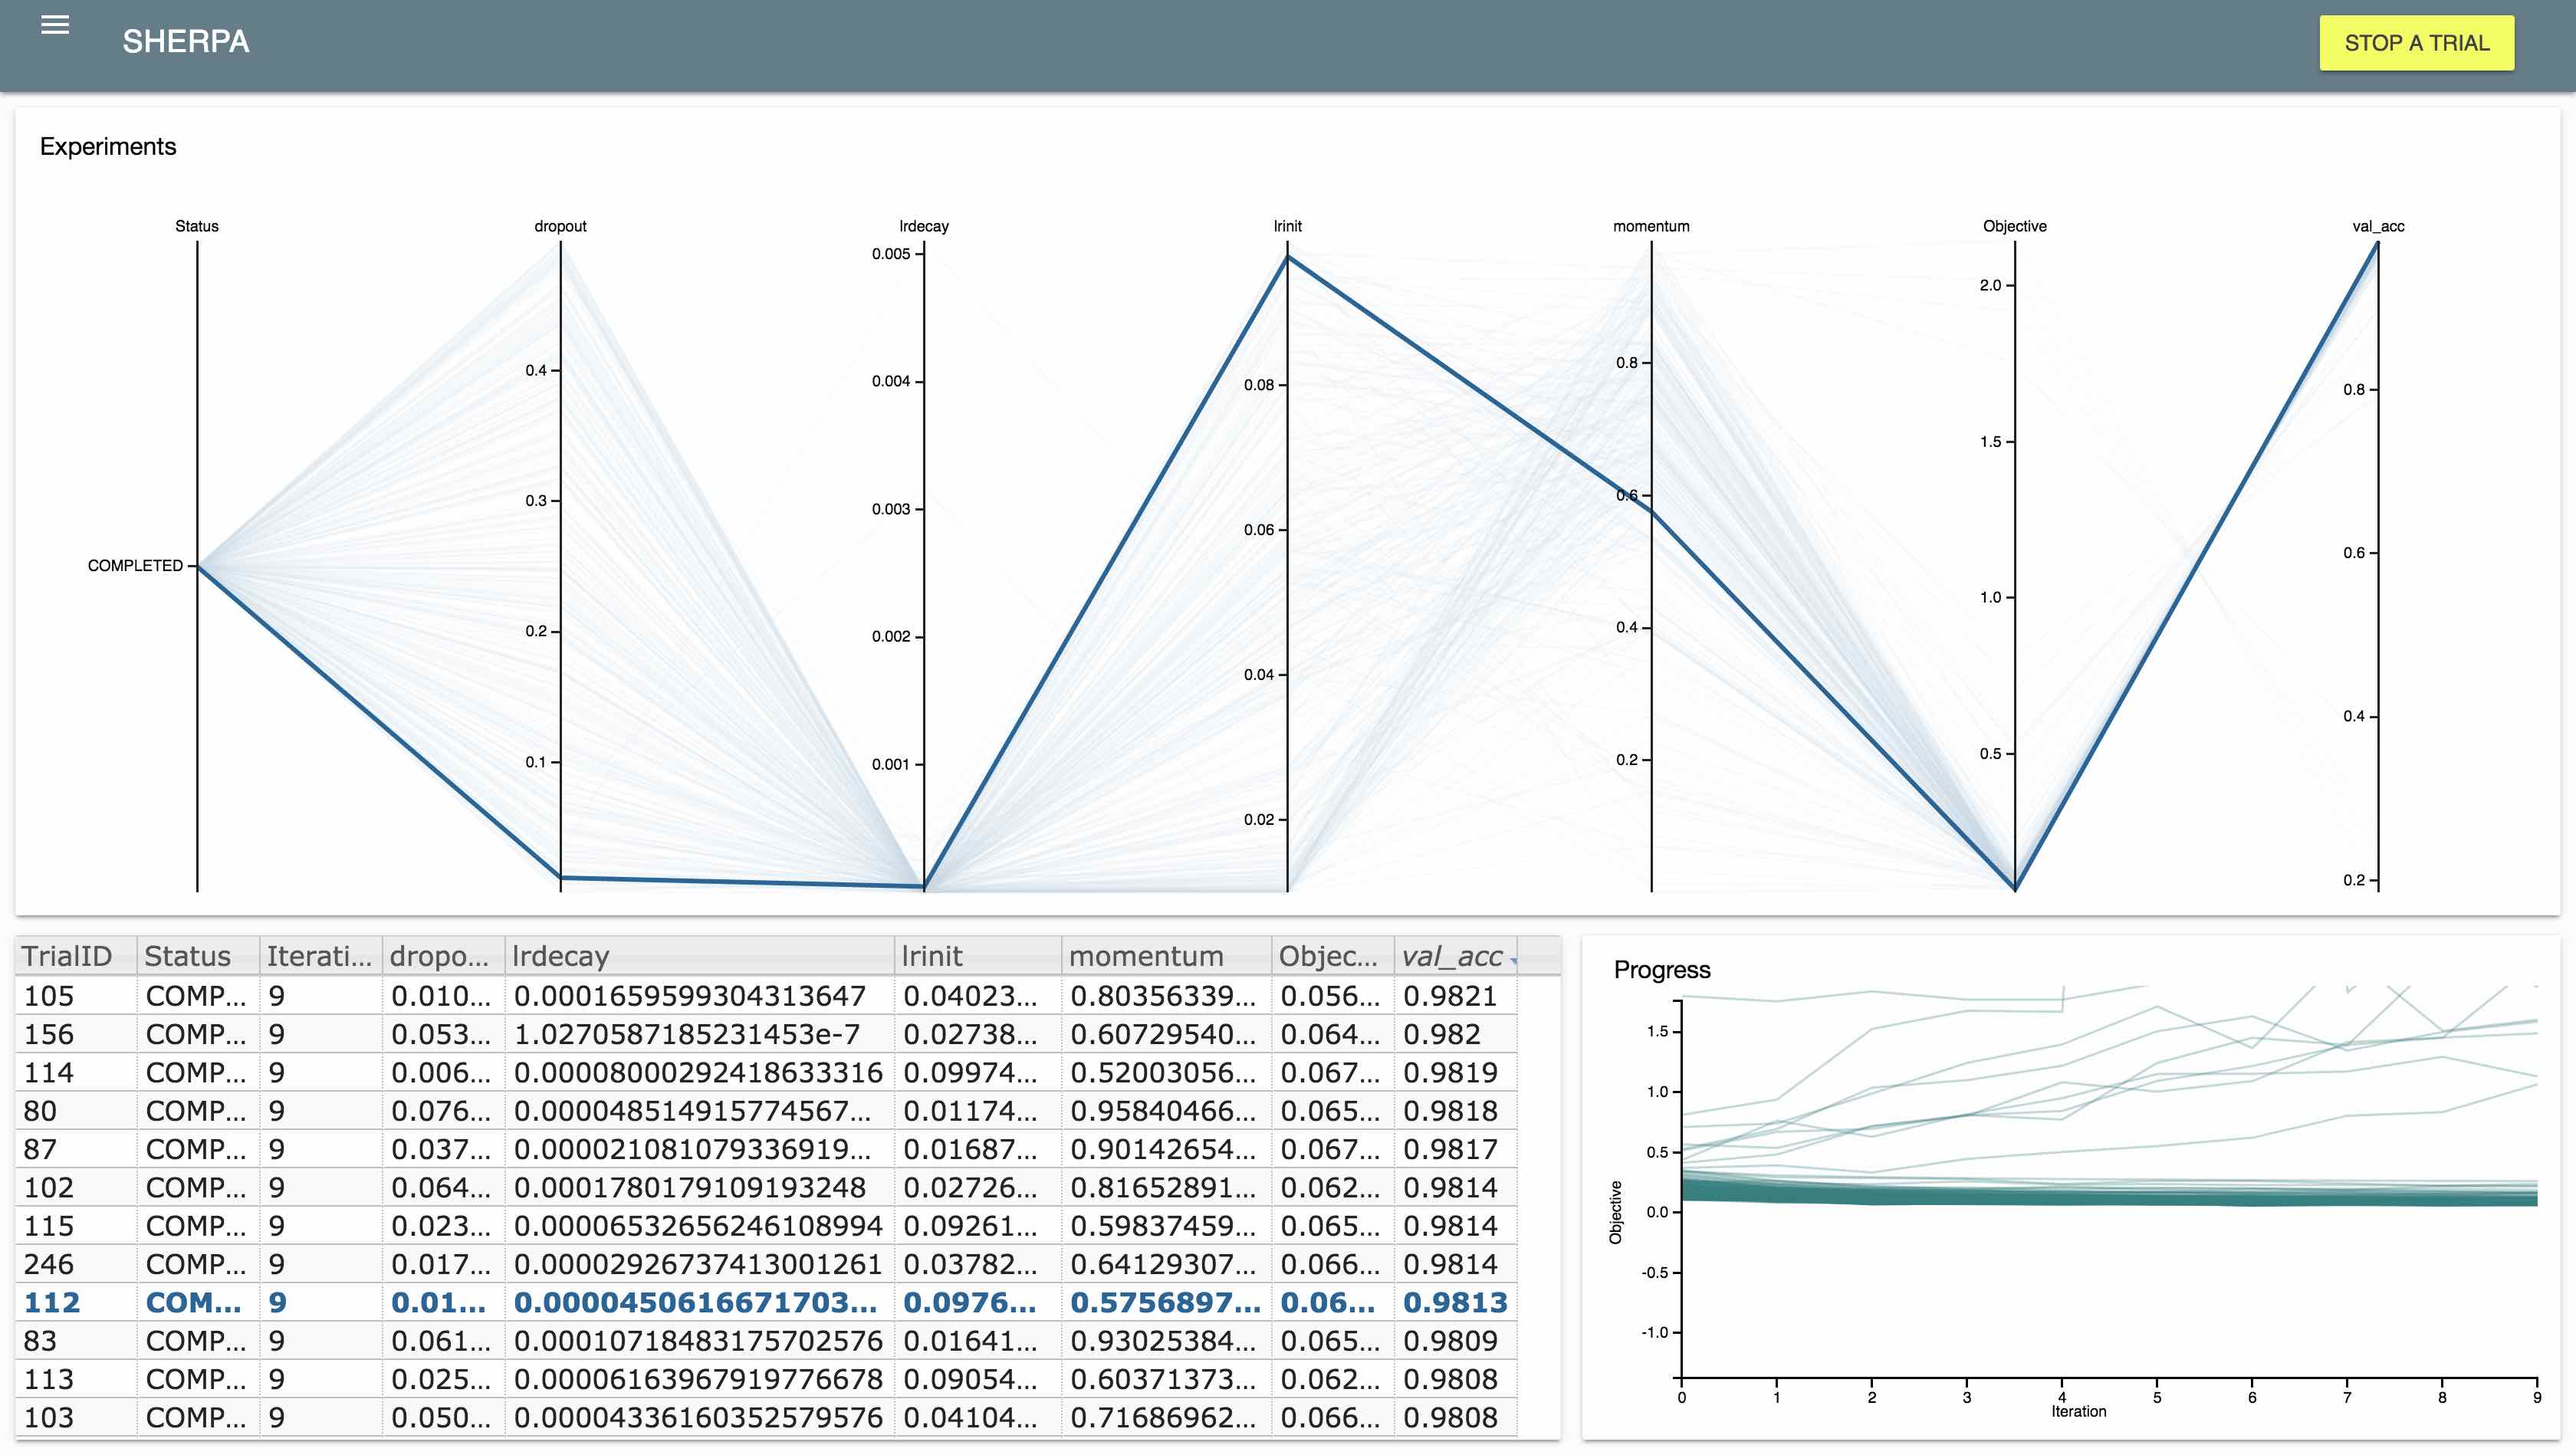Click lrinit value 0.09261...
The image size is (2576, 1455).
pos(969,1226)
